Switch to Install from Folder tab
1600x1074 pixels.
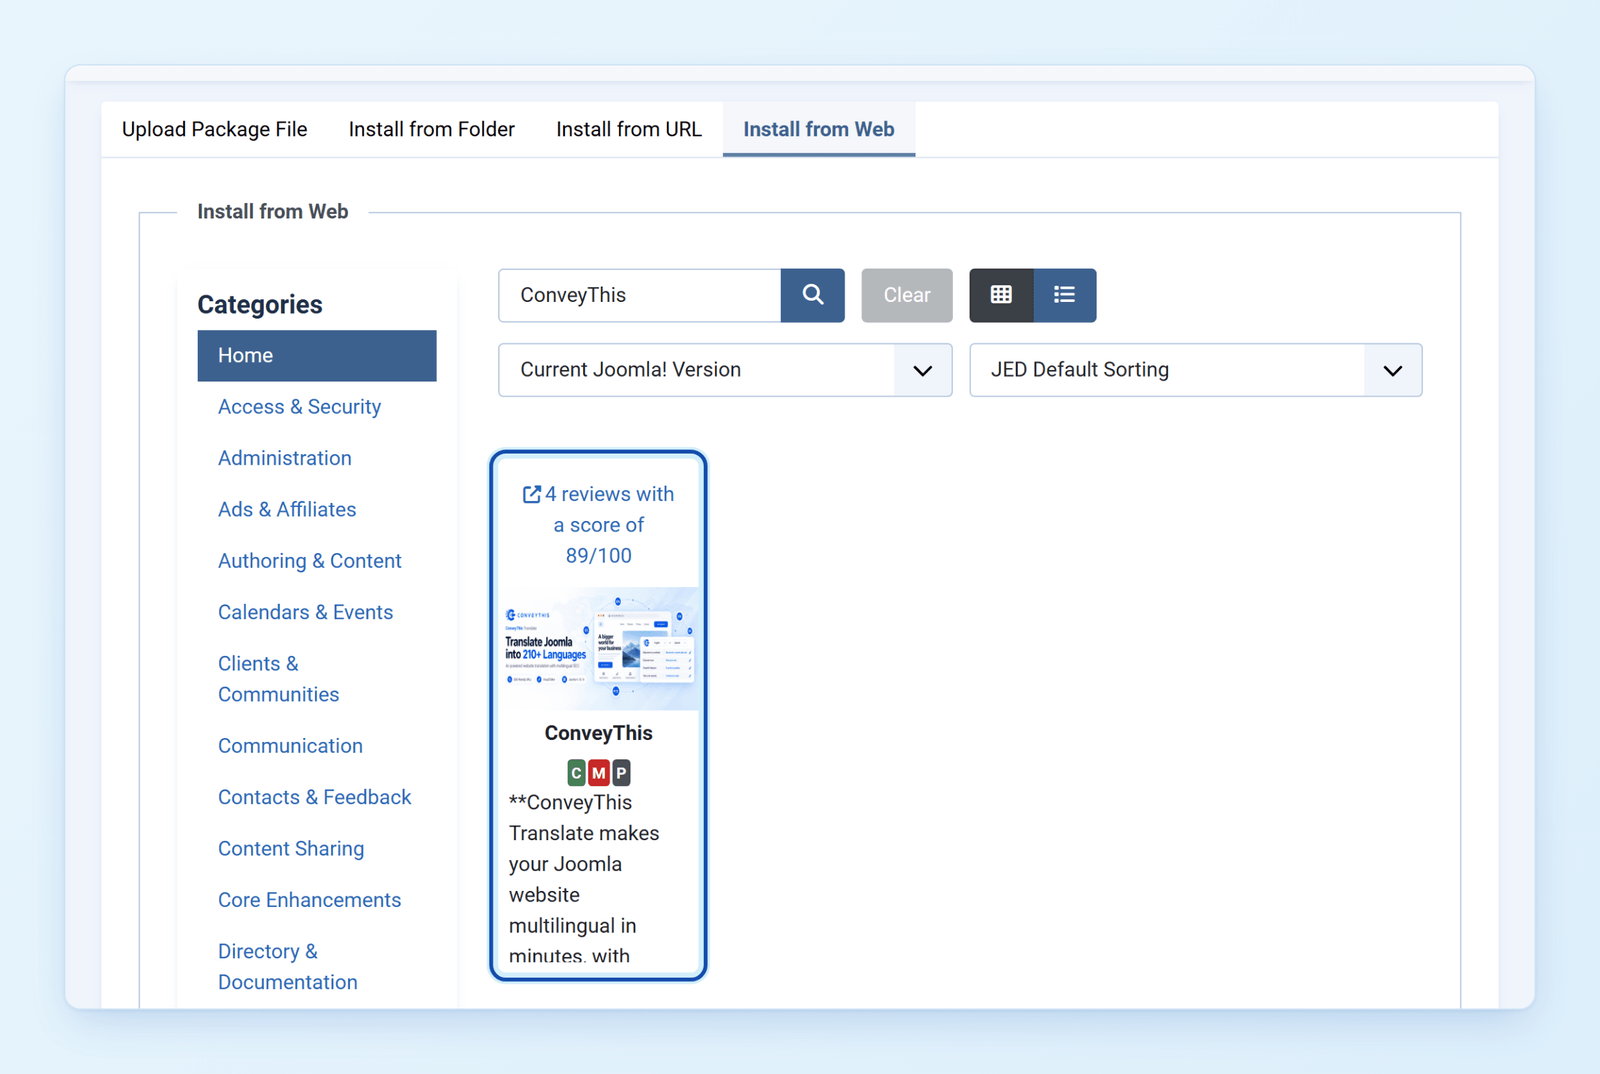431,129
